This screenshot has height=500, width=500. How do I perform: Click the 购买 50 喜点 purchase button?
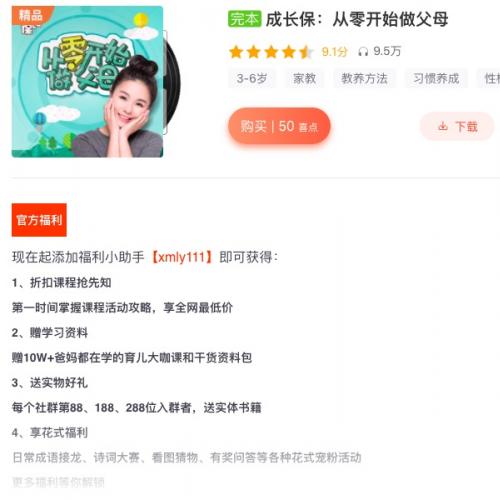pos(279,126)
